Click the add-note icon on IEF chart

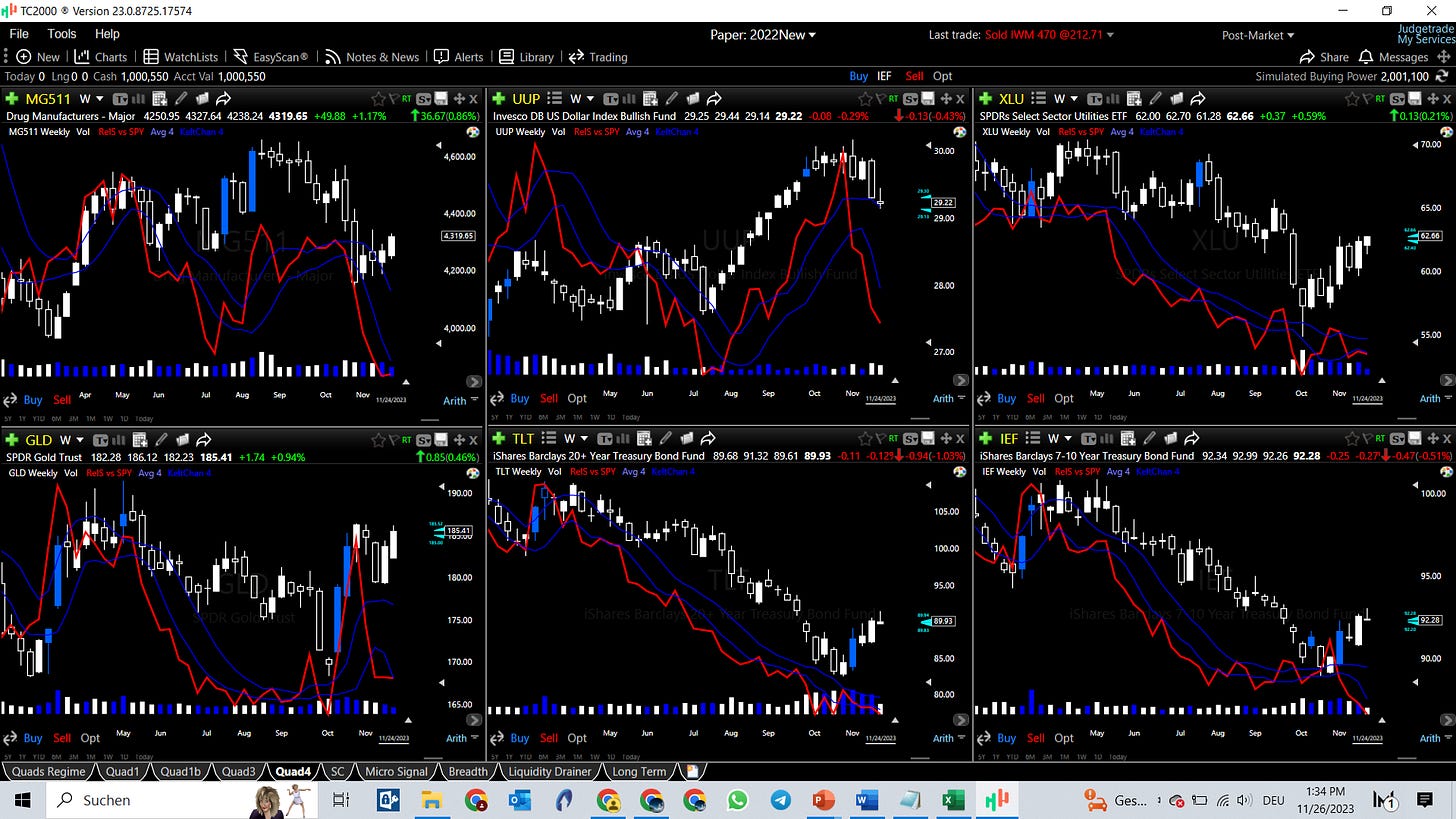pyautogui.click(x=1129, y=438)
